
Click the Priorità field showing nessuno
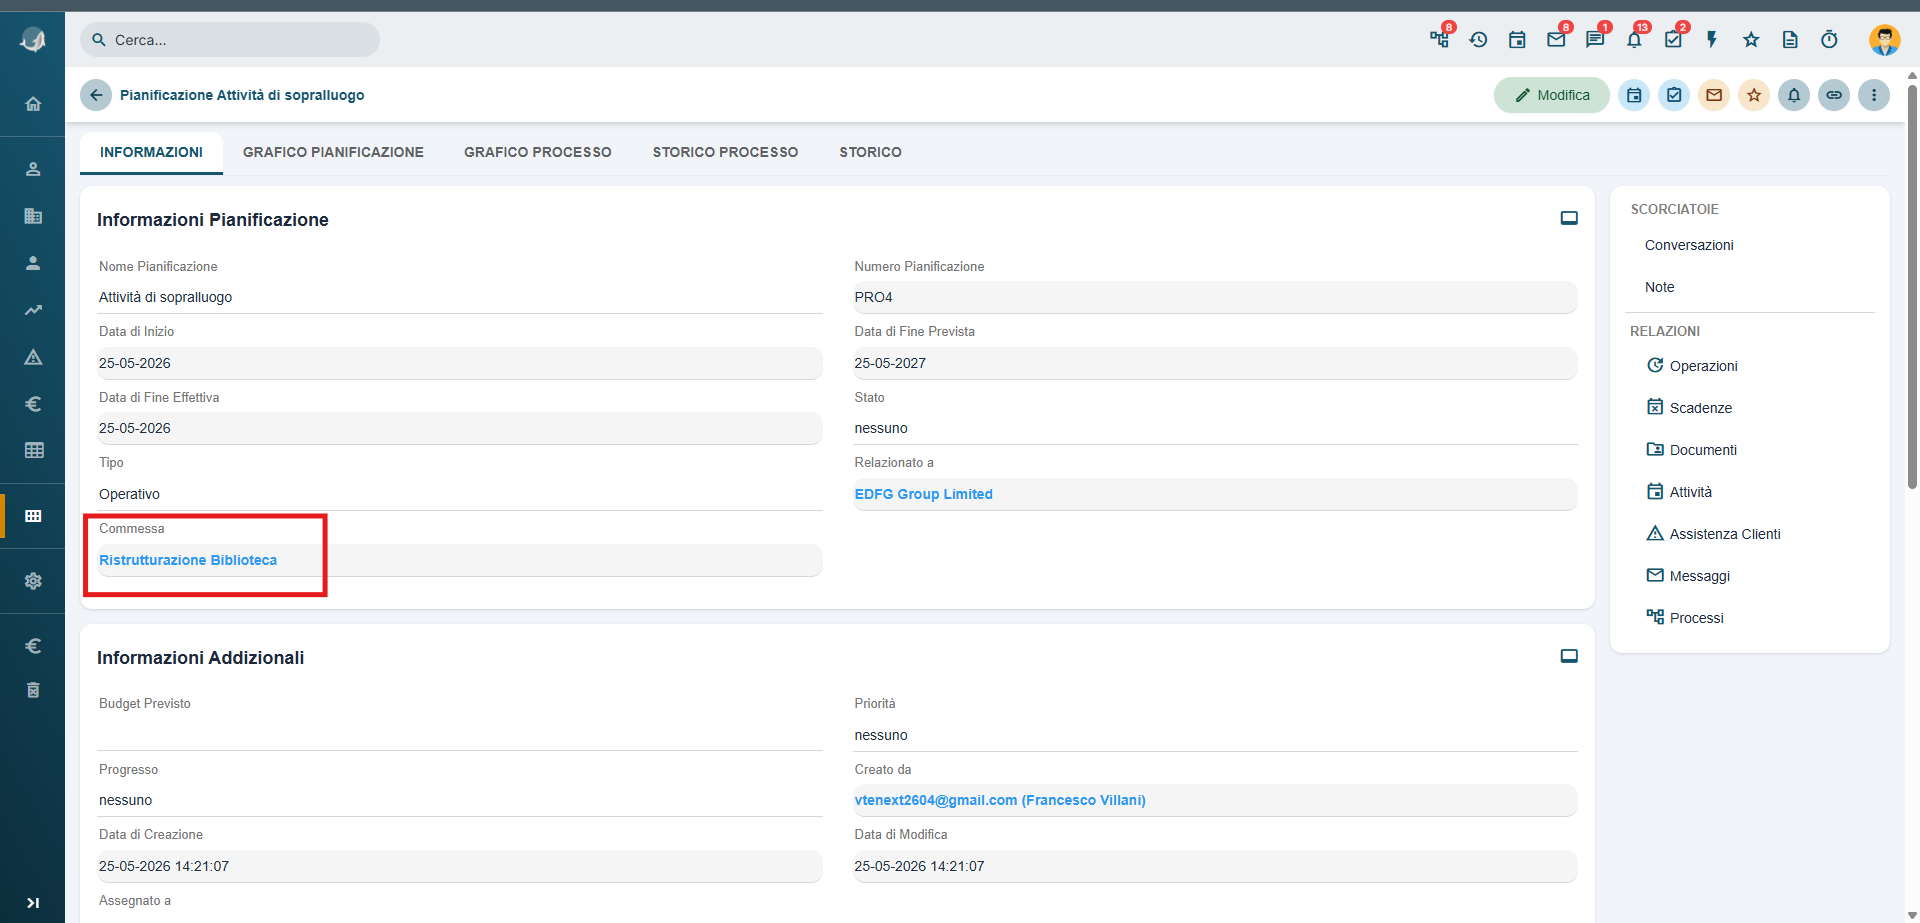pos(1215,735)
